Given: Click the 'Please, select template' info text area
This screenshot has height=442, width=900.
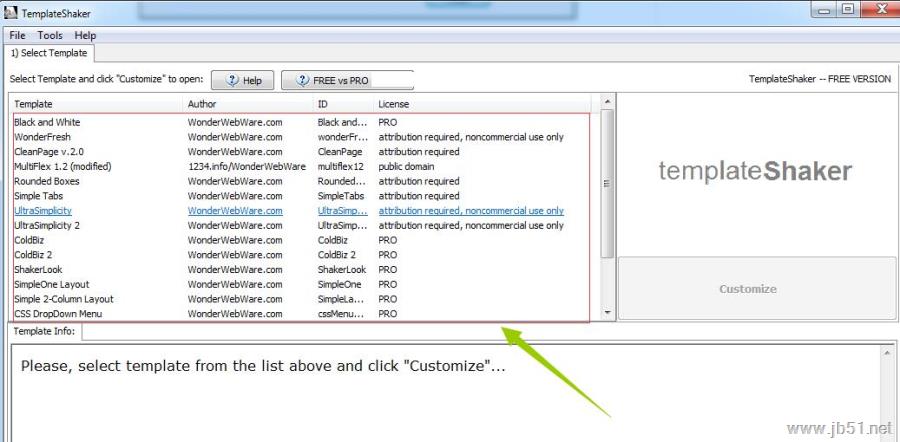Looking at the screenshot, I should [x=263, y=366].
